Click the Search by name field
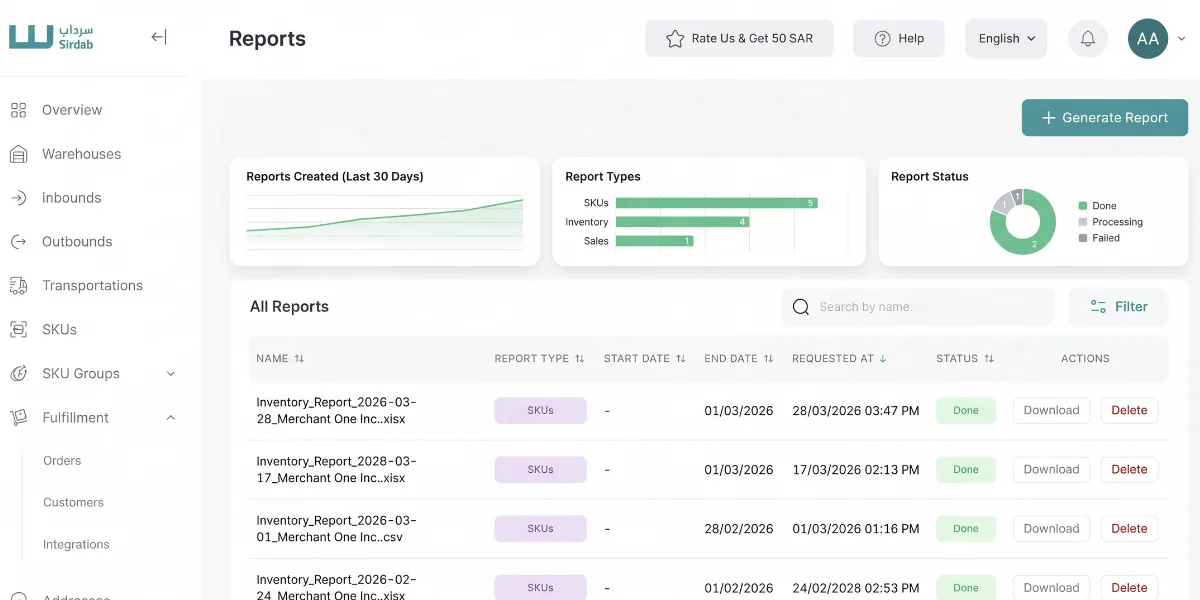This screenshot has width=1200, height=600. [918, 307]
